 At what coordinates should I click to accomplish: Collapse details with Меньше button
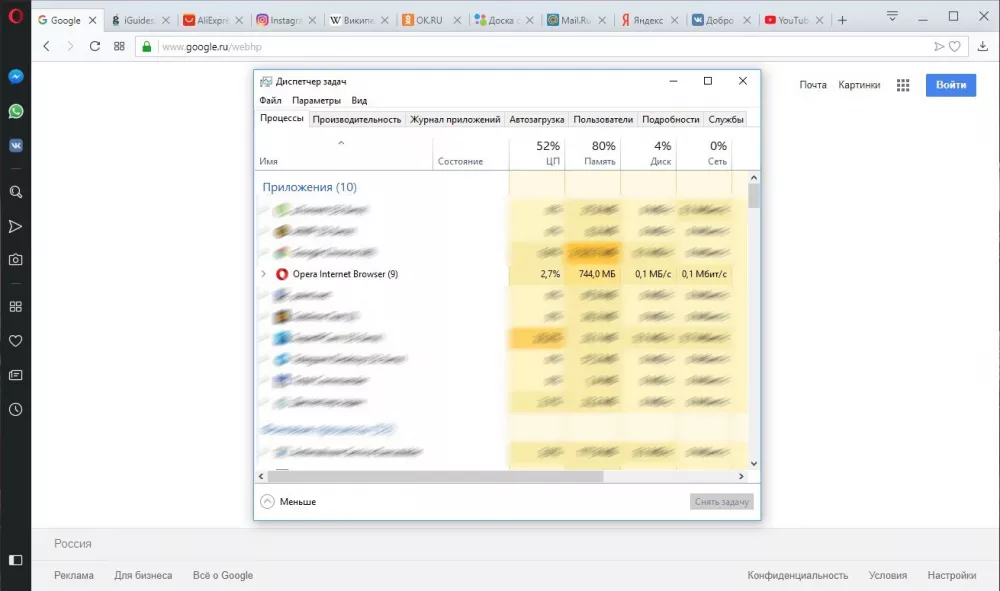(x=288, y=502)
